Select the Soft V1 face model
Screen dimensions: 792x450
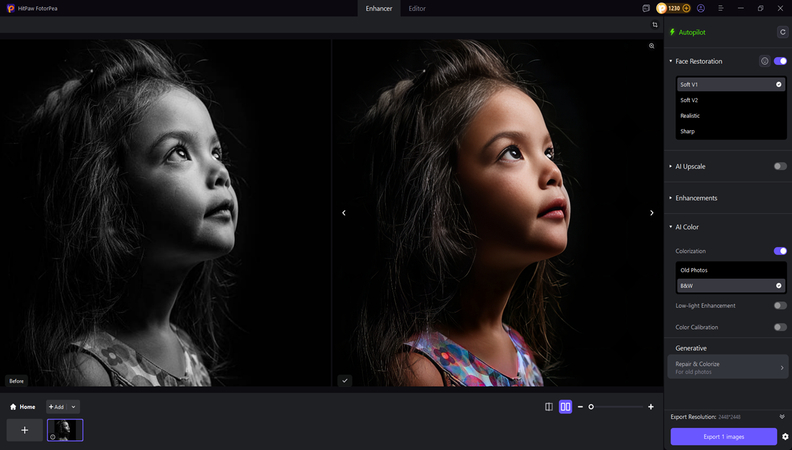(731, 84)
